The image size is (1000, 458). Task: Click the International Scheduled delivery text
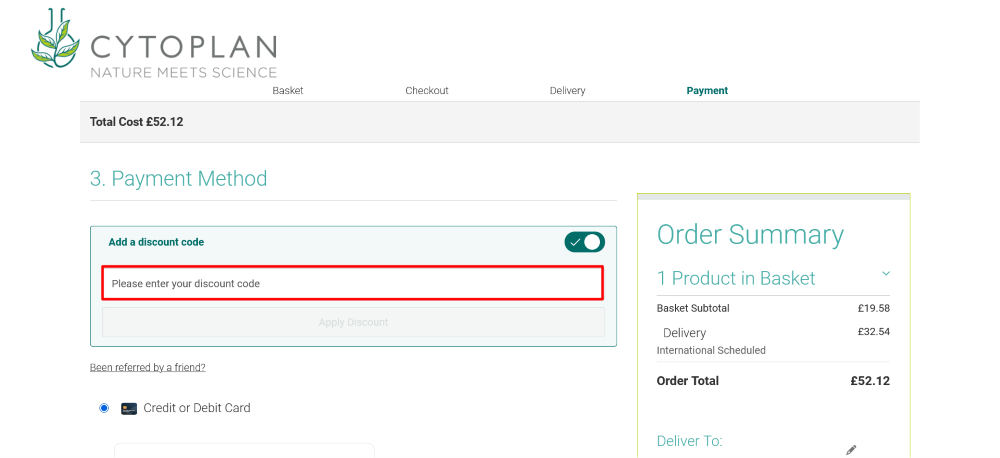[x=711, y=350]
